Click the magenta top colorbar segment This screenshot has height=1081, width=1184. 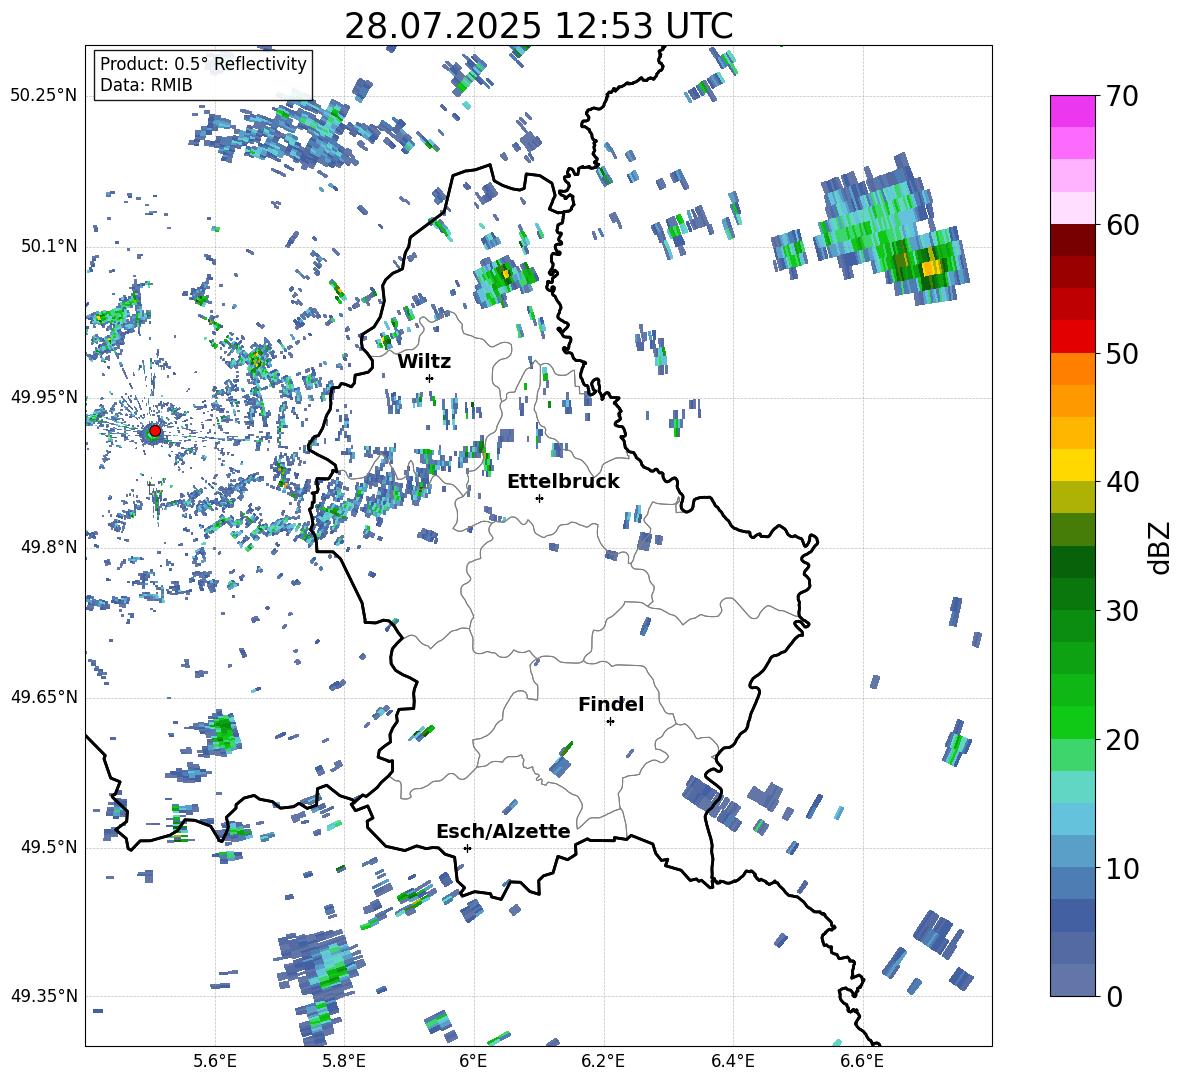1072,111
